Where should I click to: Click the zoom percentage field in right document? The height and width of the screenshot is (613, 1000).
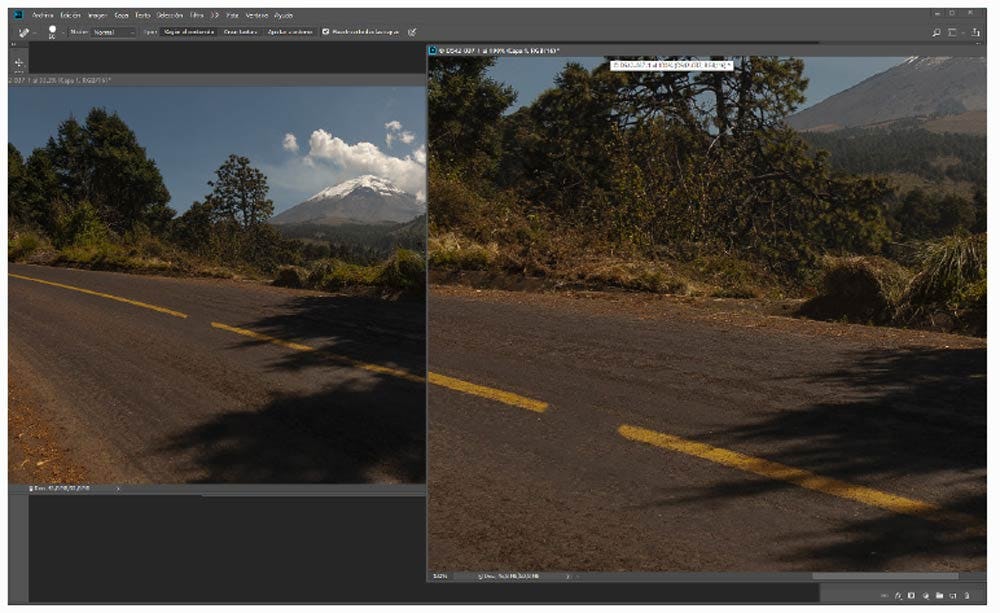[438, 576]
